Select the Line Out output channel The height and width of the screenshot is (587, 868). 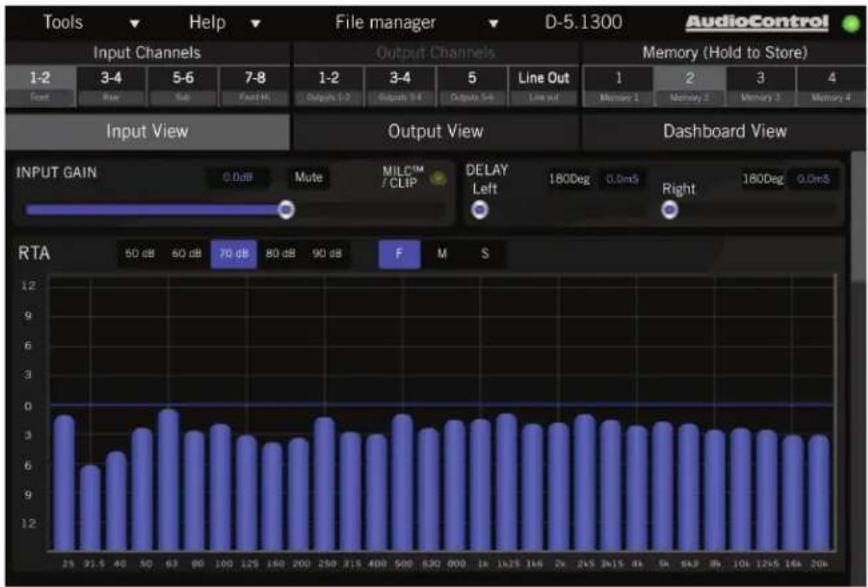(544, 86)
